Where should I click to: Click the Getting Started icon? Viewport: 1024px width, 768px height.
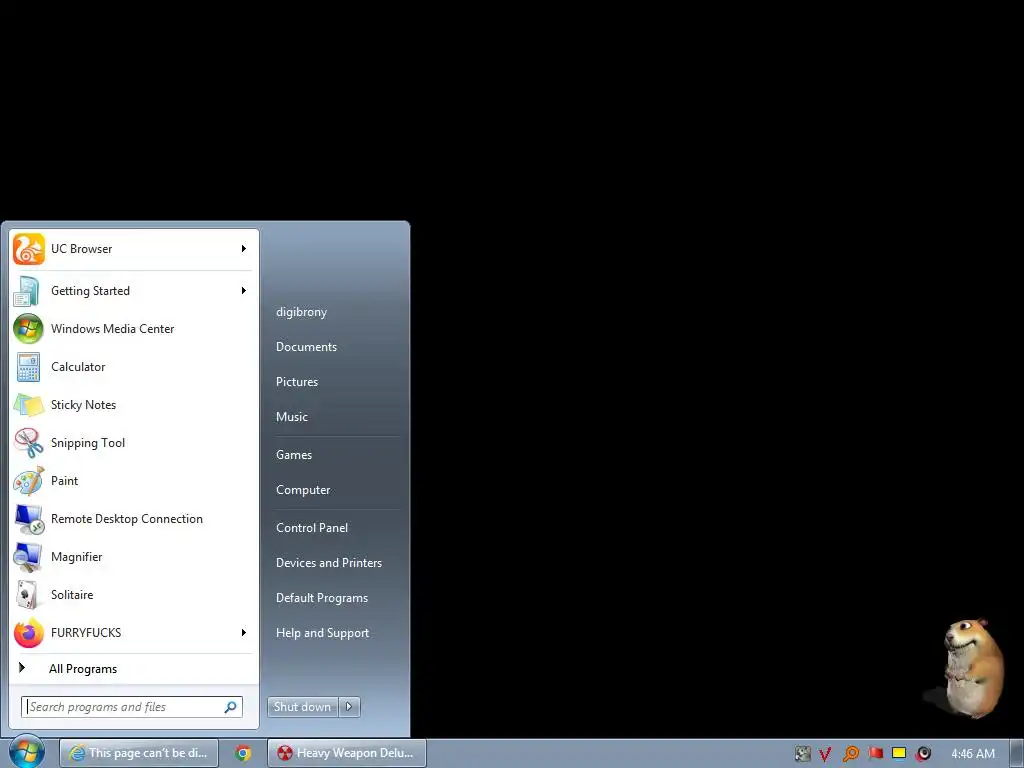coord(28,291)
